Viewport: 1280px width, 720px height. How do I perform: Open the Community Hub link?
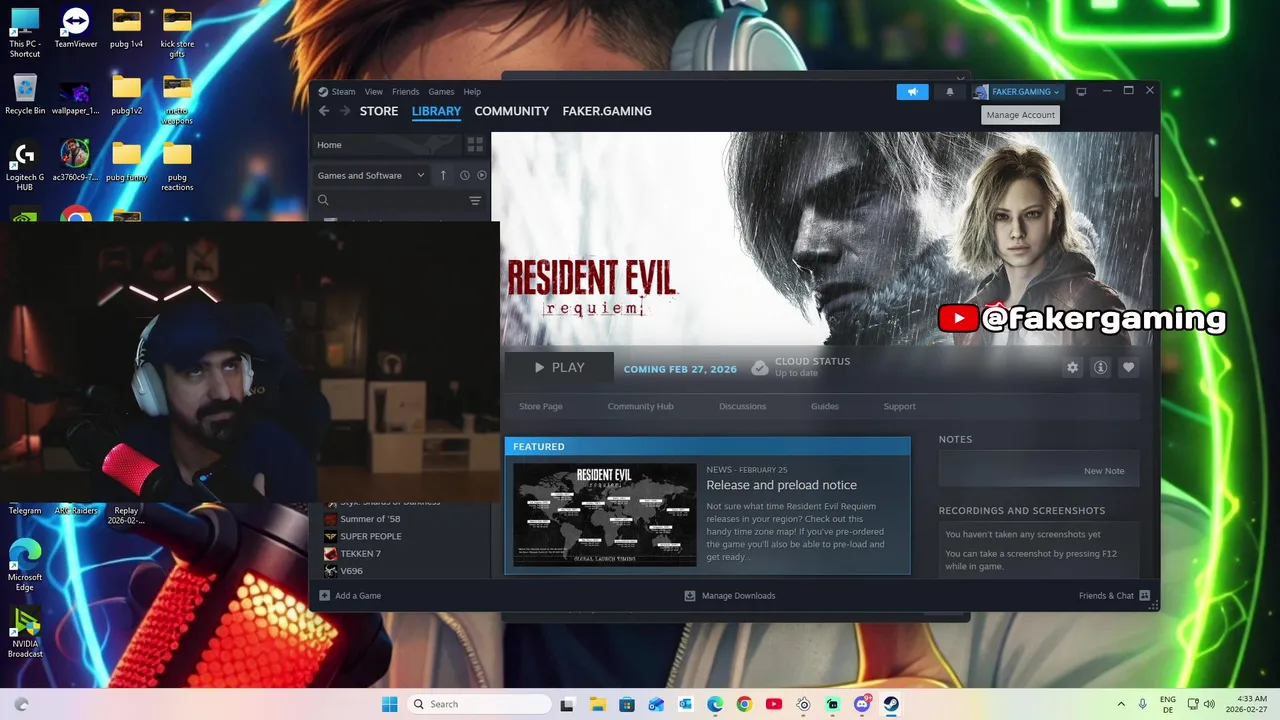coord(640,406)
